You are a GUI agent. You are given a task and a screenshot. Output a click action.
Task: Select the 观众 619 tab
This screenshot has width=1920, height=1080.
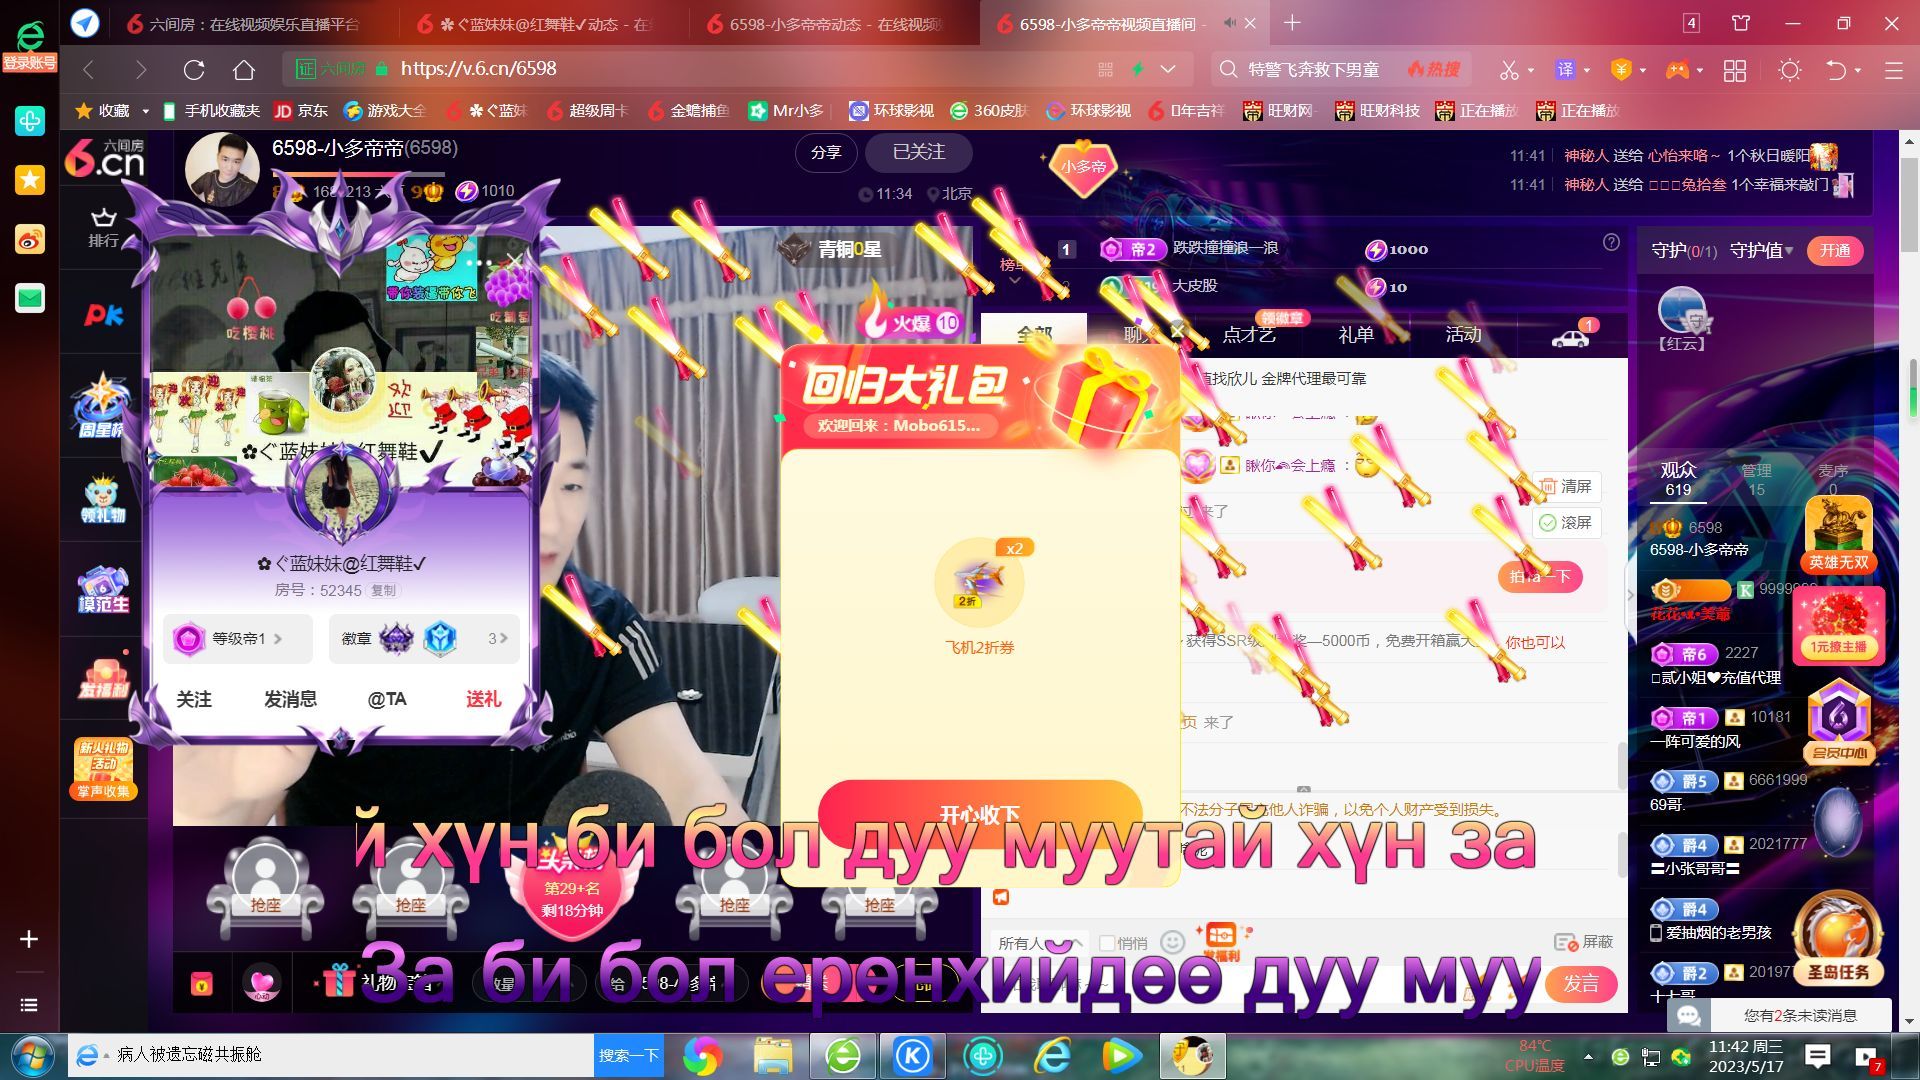click(x=1678, y=479)
